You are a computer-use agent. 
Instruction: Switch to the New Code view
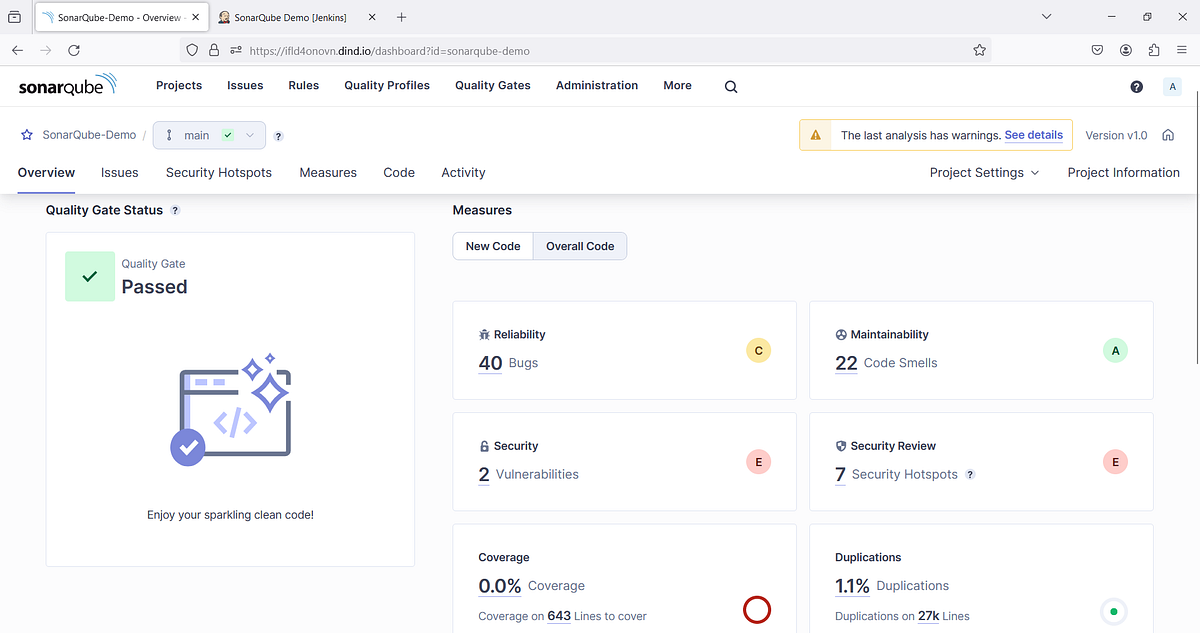coord(492,245)
